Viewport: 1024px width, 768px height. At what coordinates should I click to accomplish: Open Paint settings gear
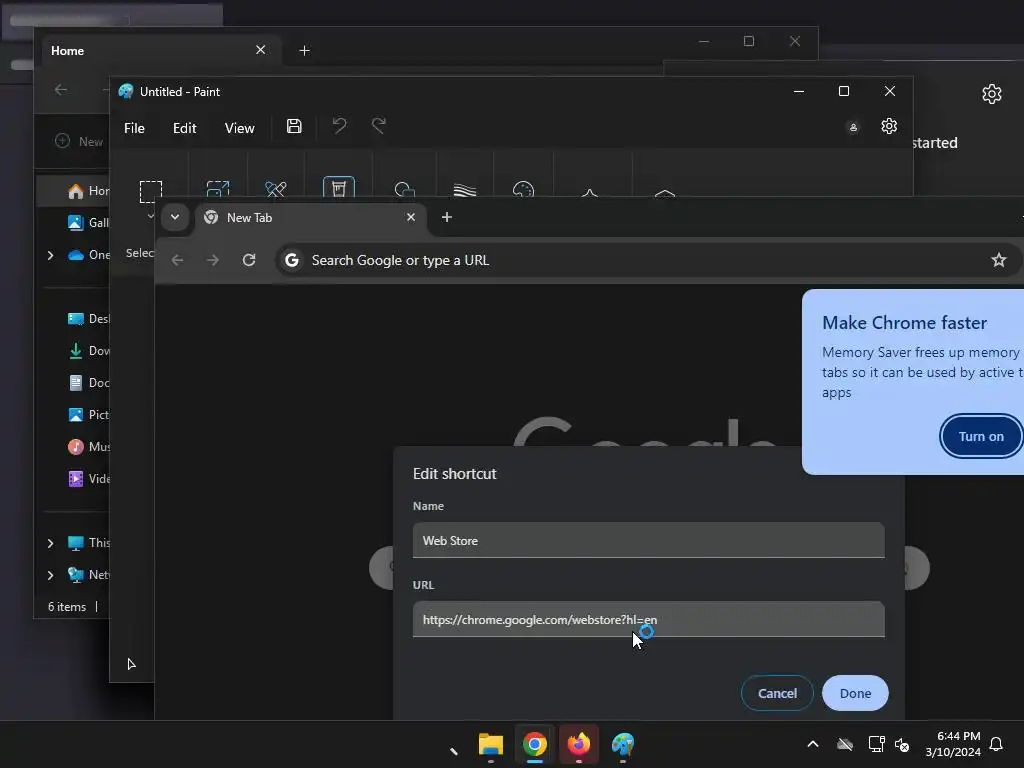click(x=889, y=126)
